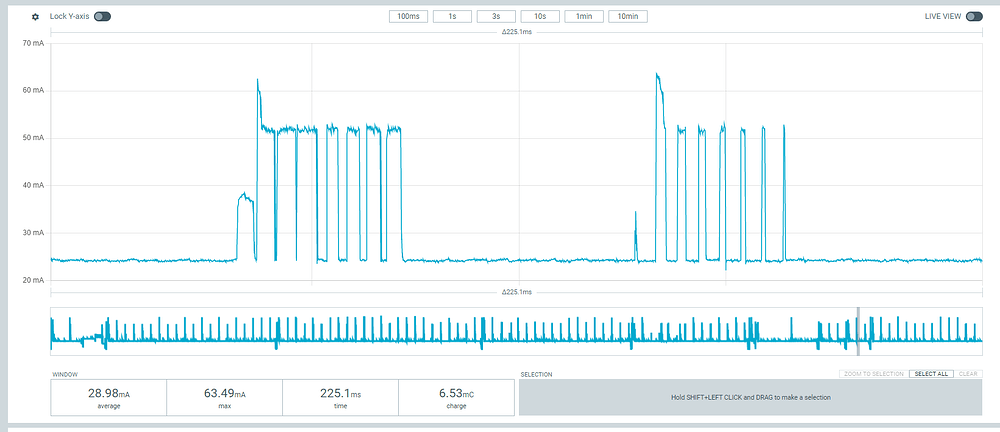Viewport: 1000px width, 432px height.
Task: Set window to 100ms
Action: click(x=408, y=17)
